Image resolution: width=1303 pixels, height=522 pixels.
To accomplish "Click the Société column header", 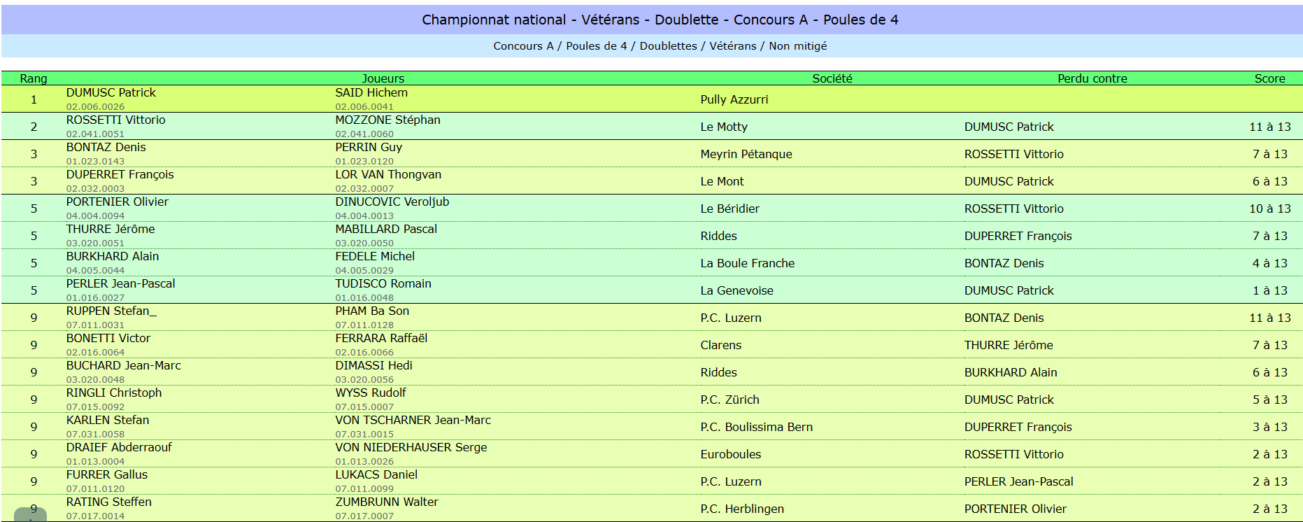I will (x=832, y=78).
